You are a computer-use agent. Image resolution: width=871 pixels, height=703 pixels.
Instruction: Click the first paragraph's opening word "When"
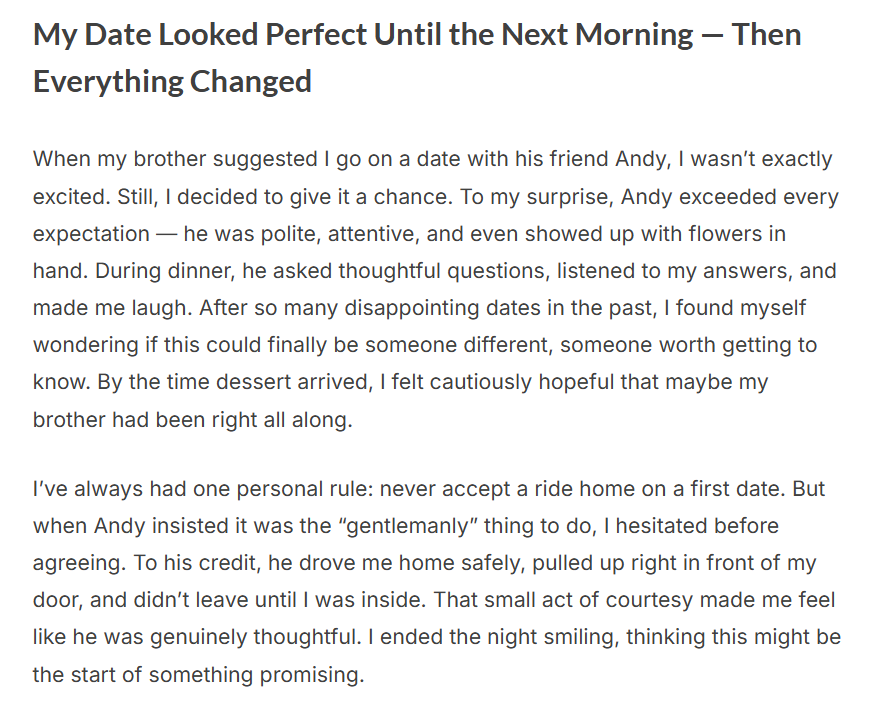pyautogui.click(x=59, y=159)
